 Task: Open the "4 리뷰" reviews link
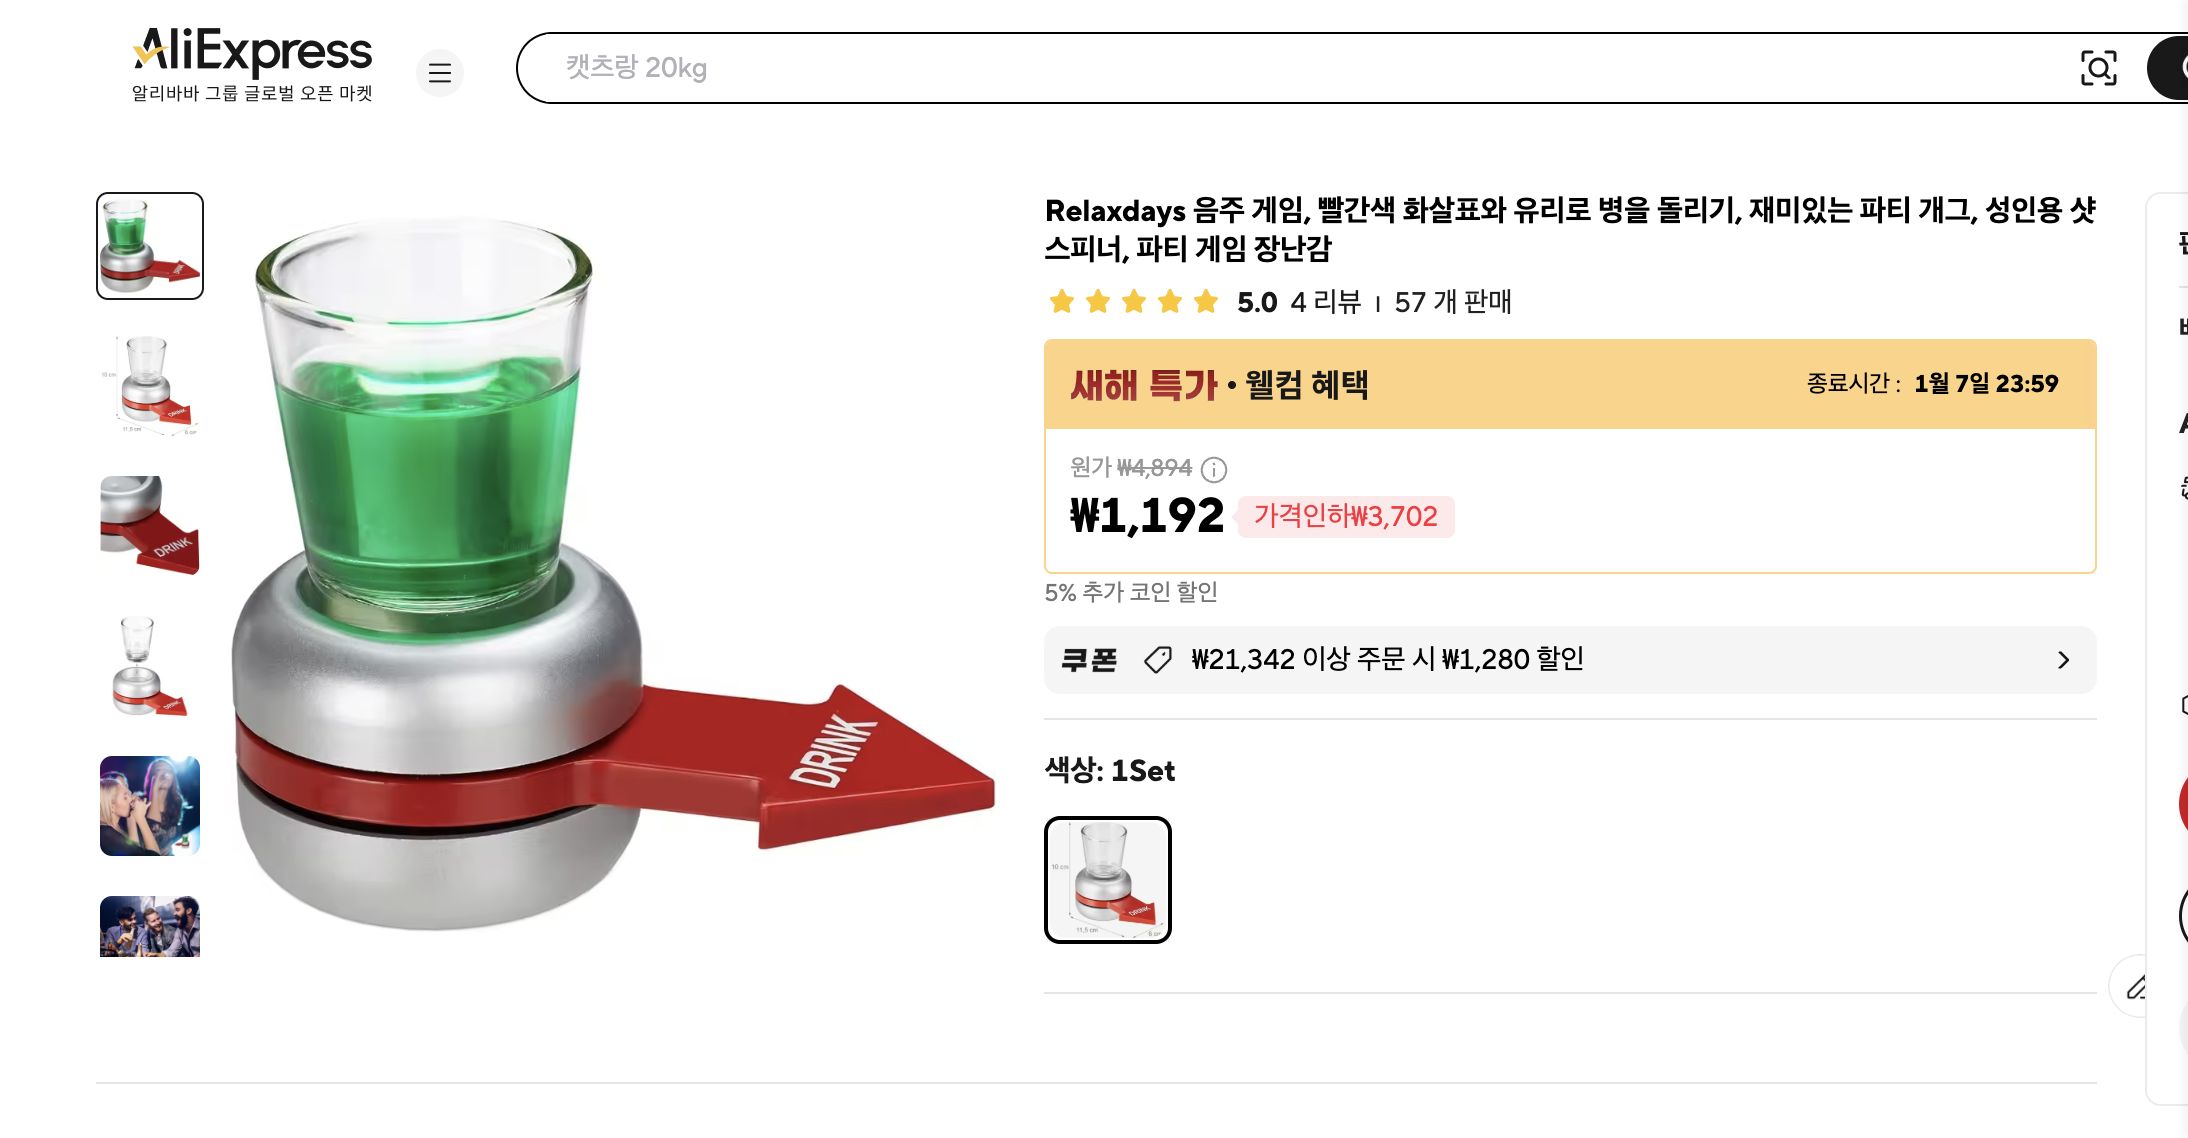(1324, 302)
